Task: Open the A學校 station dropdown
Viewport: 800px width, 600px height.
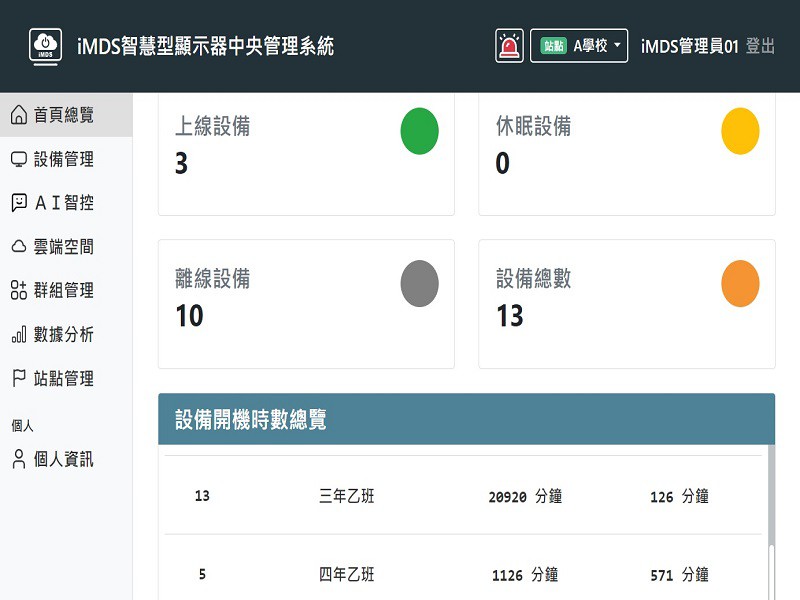Action: point(579,46)
